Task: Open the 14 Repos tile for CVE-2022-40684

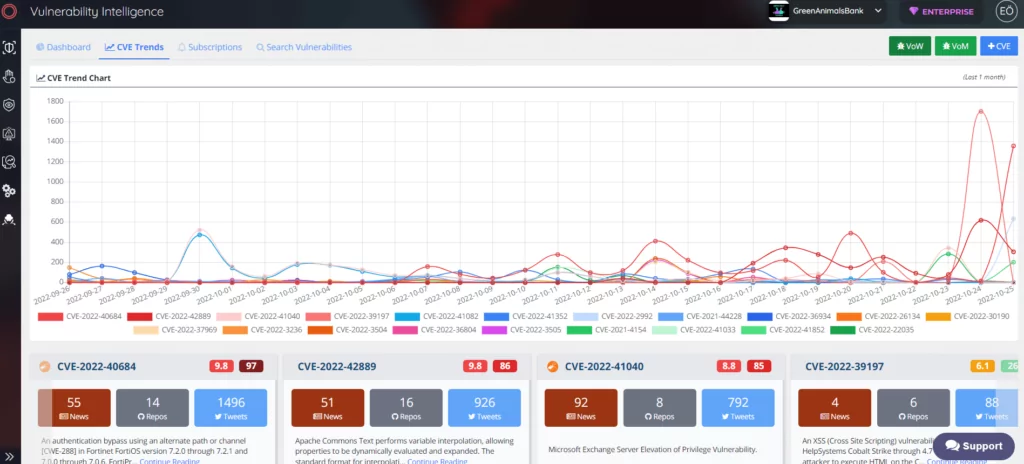Action: click(x=152, y=408)
